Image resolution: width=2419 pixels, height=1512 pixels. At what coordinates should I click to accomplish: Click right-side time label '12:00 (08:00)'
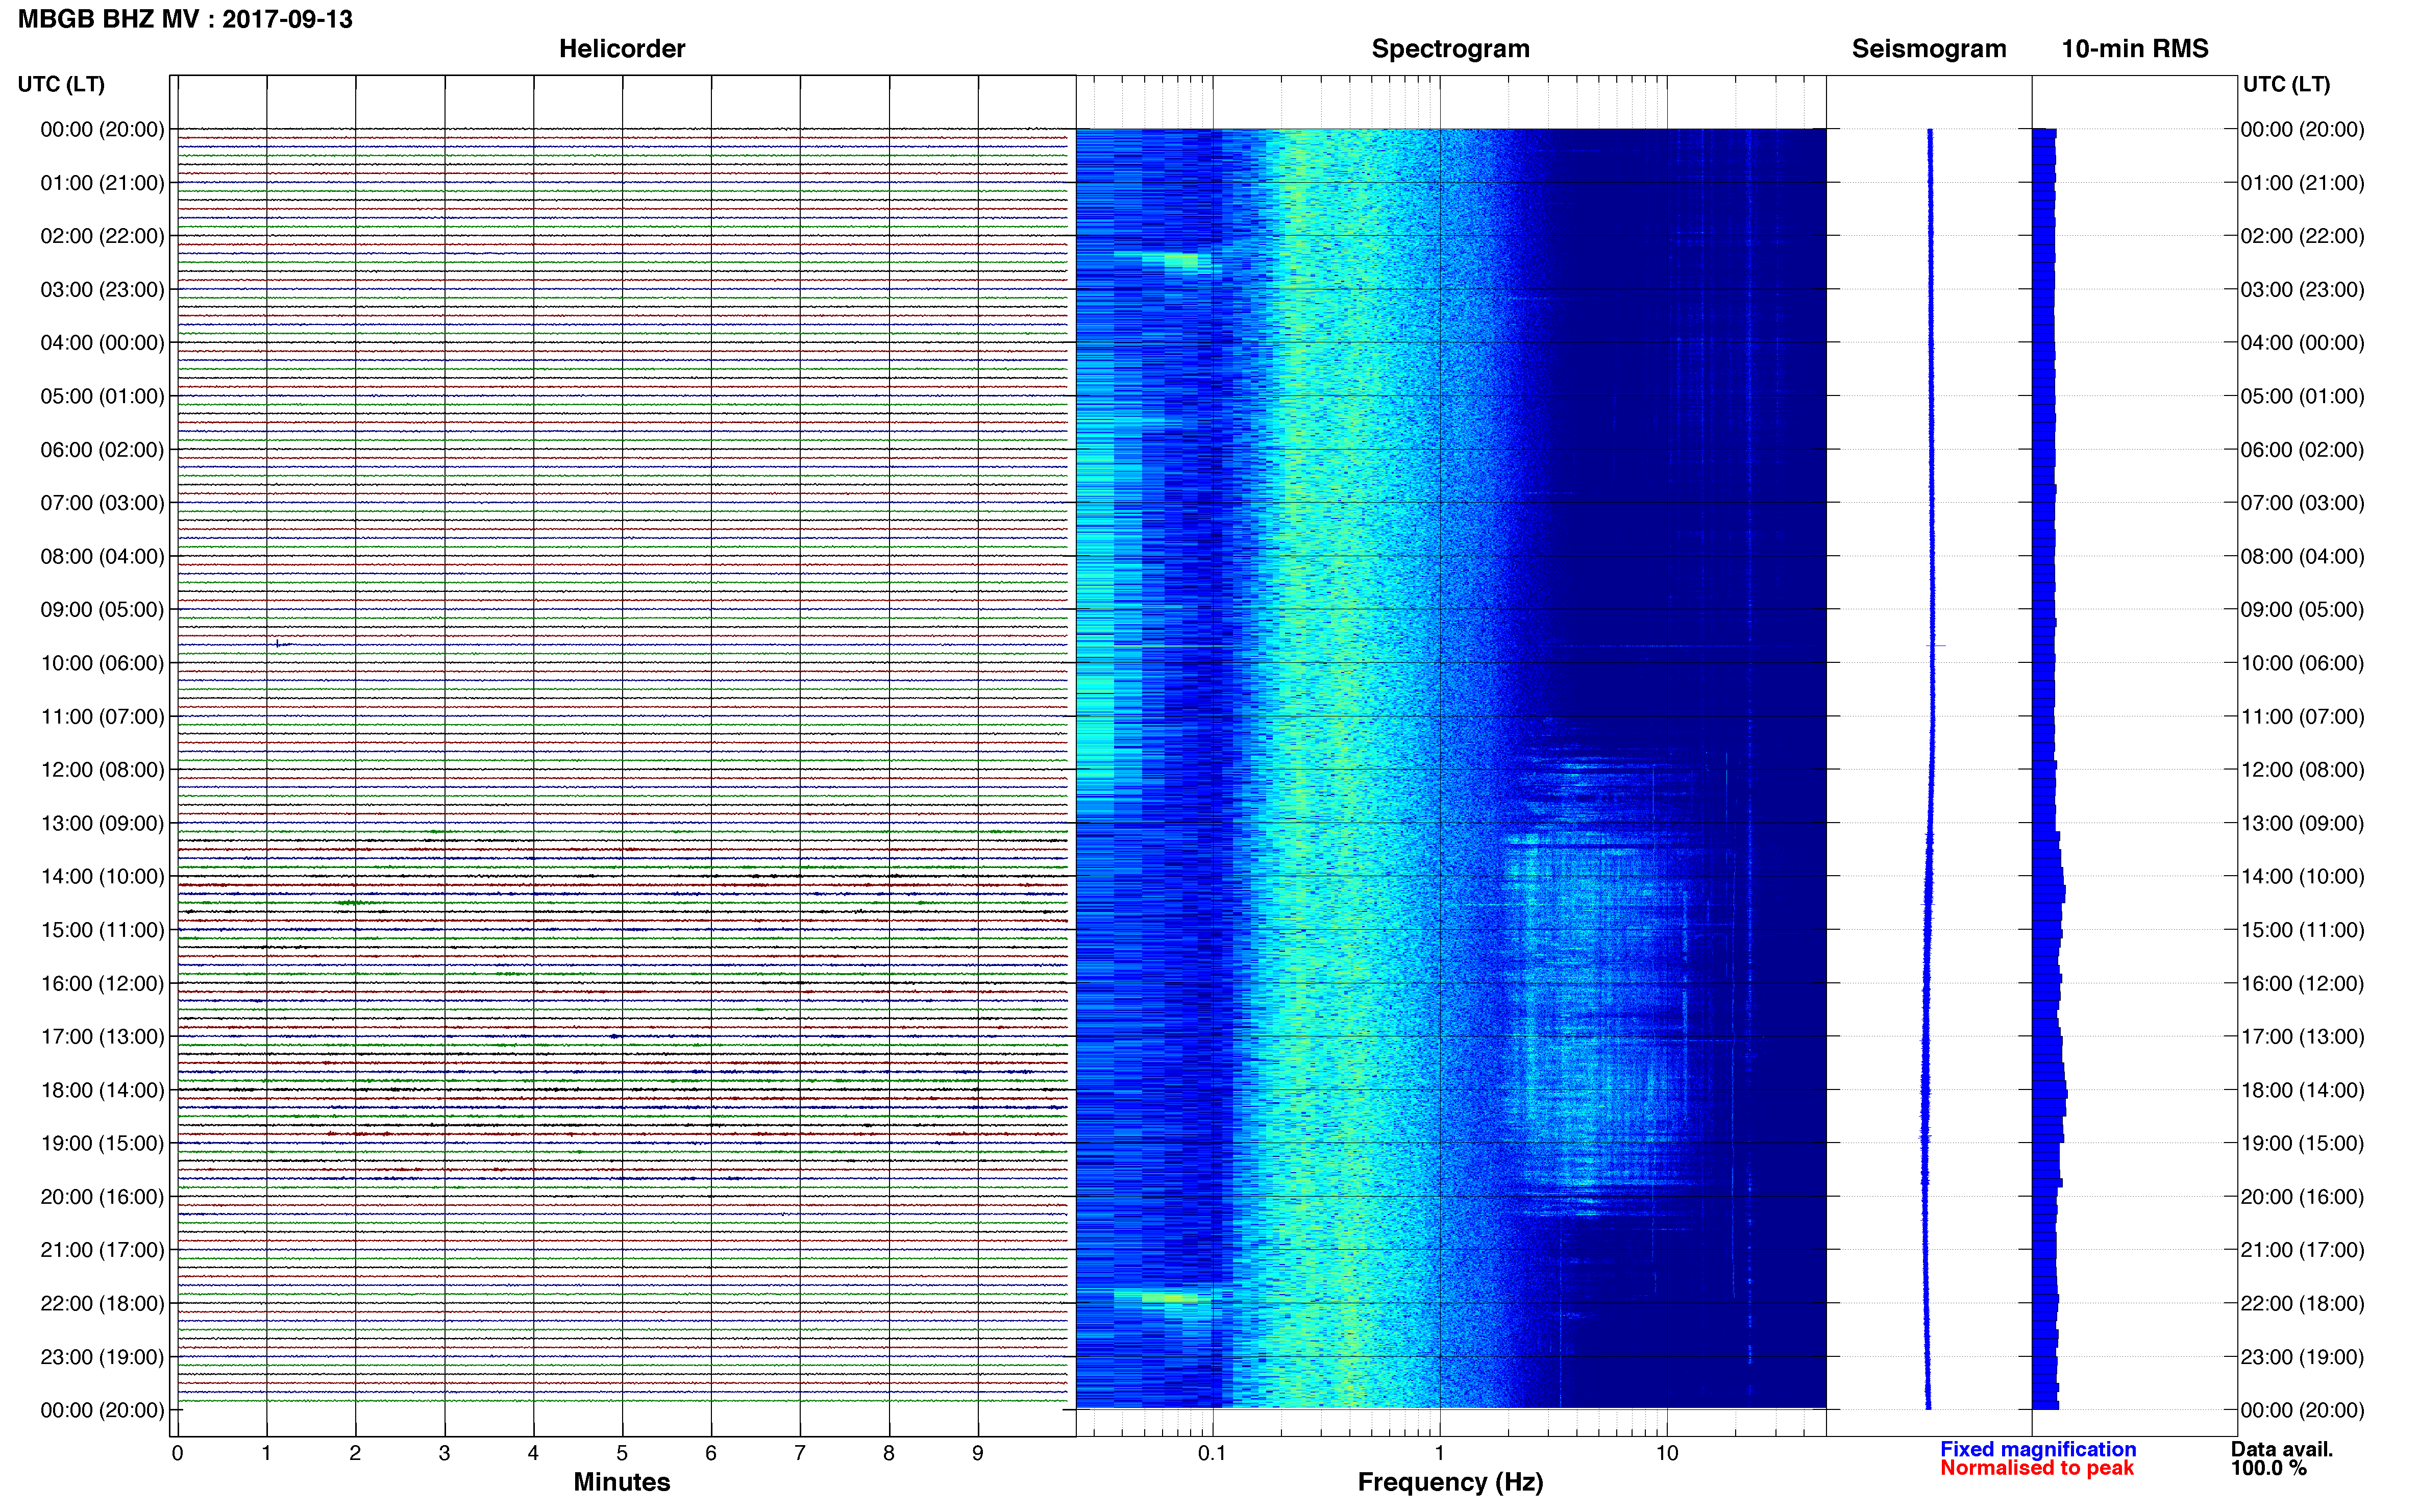click(x=2302, y=770)
